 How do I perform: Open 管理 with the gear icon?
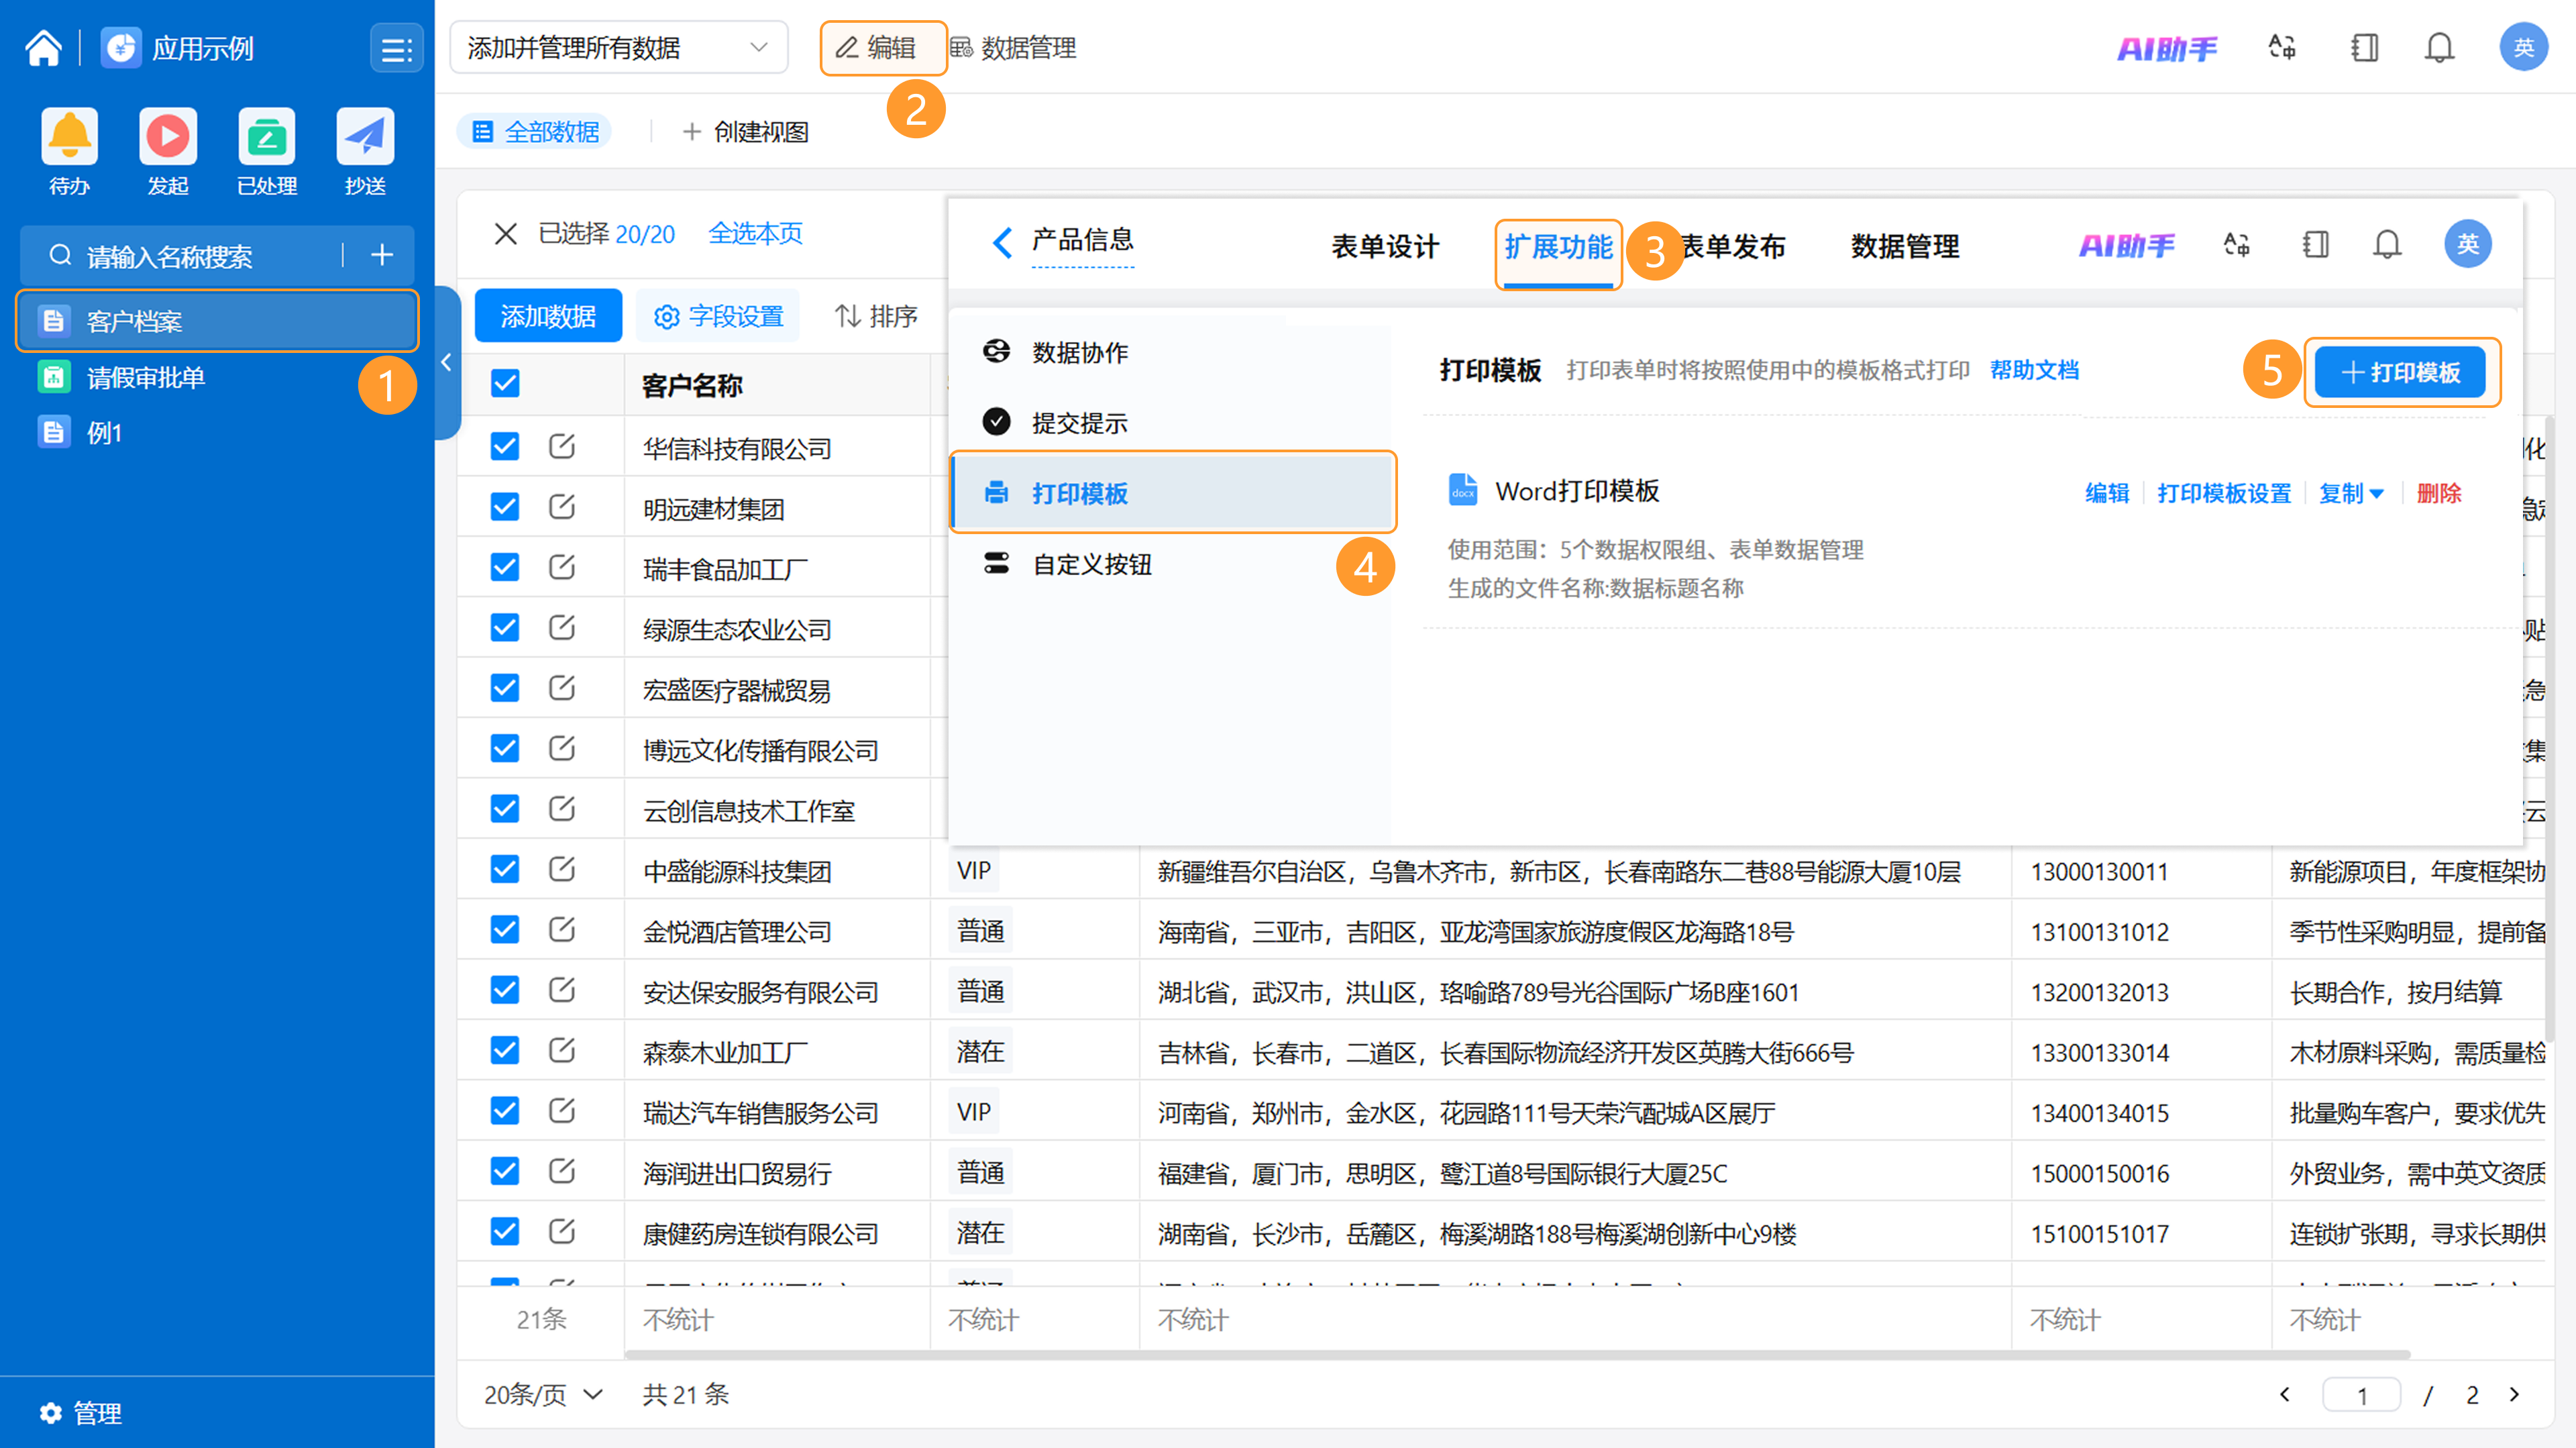(x=80, y=1413)
